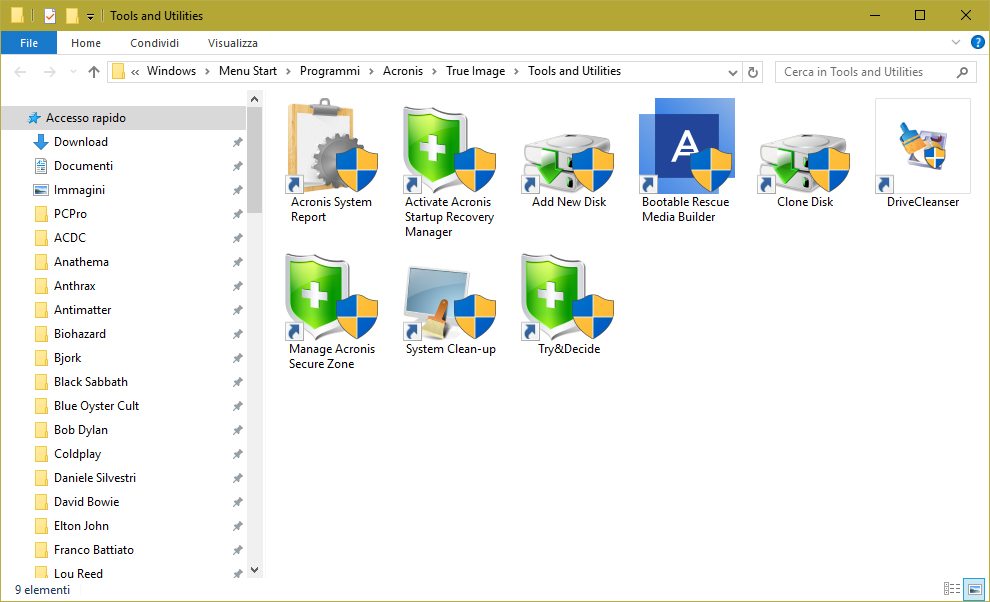The image size is (990, 602).
Task: Select Bootable Rescue Media Builder shortcut
Action: [686, 148]
